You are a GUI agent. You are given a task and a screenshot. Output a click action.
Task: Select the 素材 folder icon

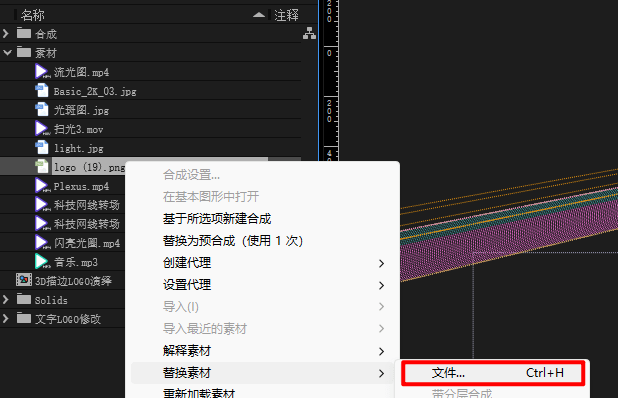[24, 52]
